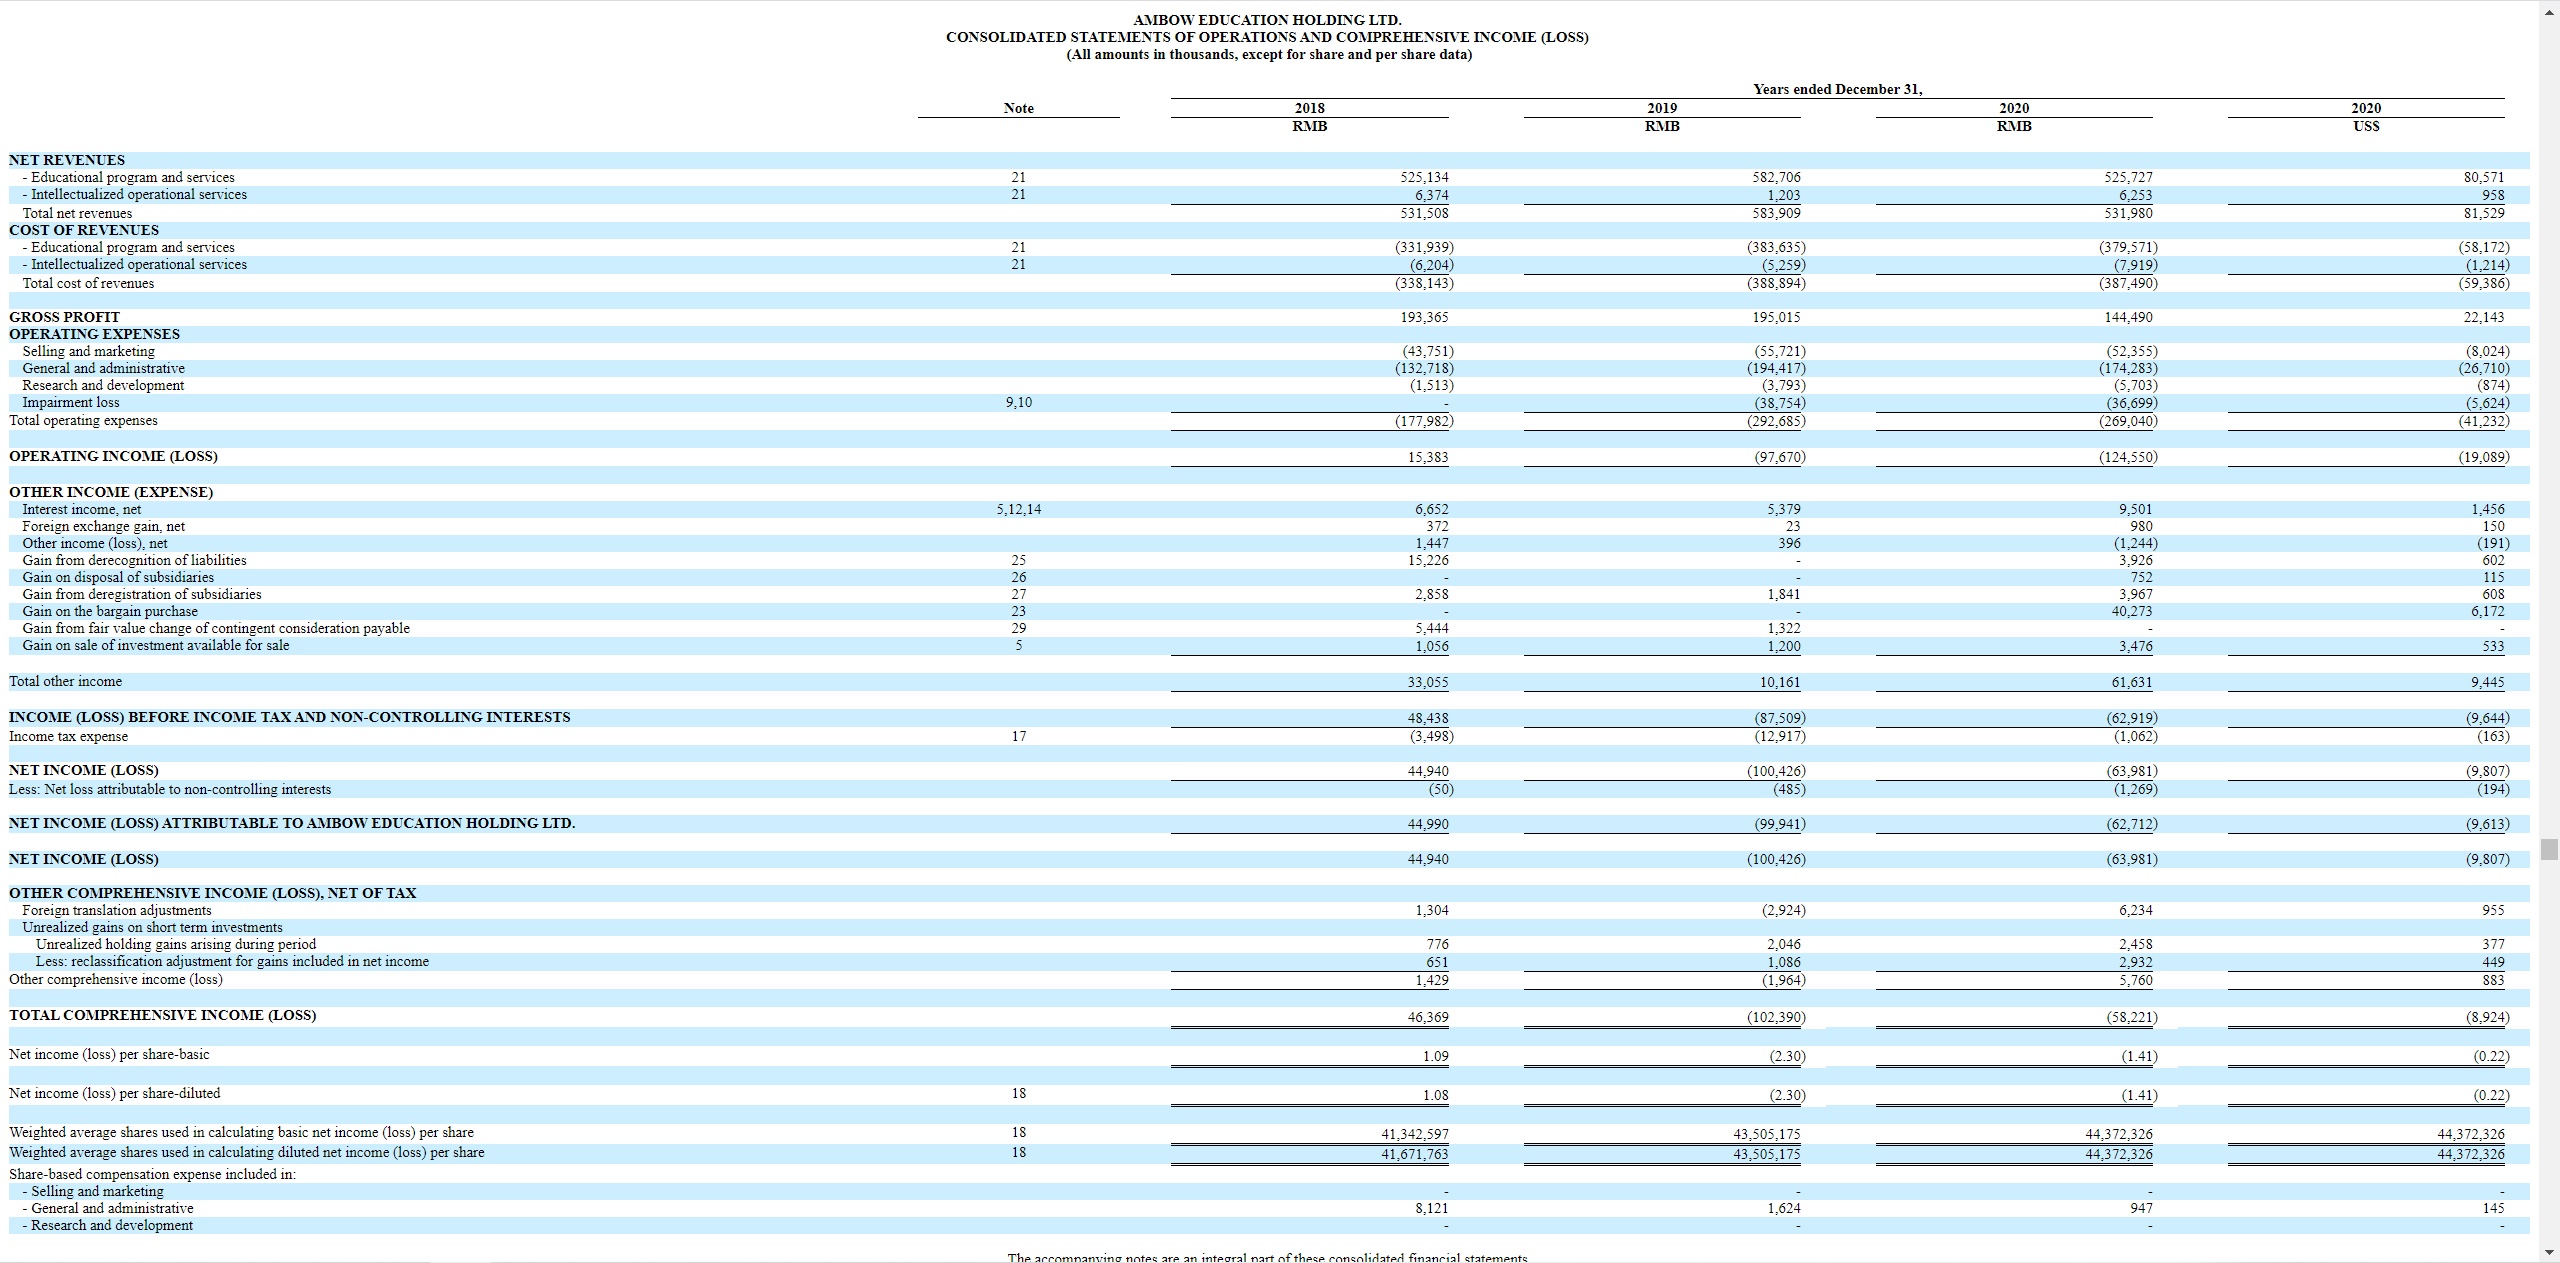Click the 'Foreign translation adjustments' row label

(117, 910)
